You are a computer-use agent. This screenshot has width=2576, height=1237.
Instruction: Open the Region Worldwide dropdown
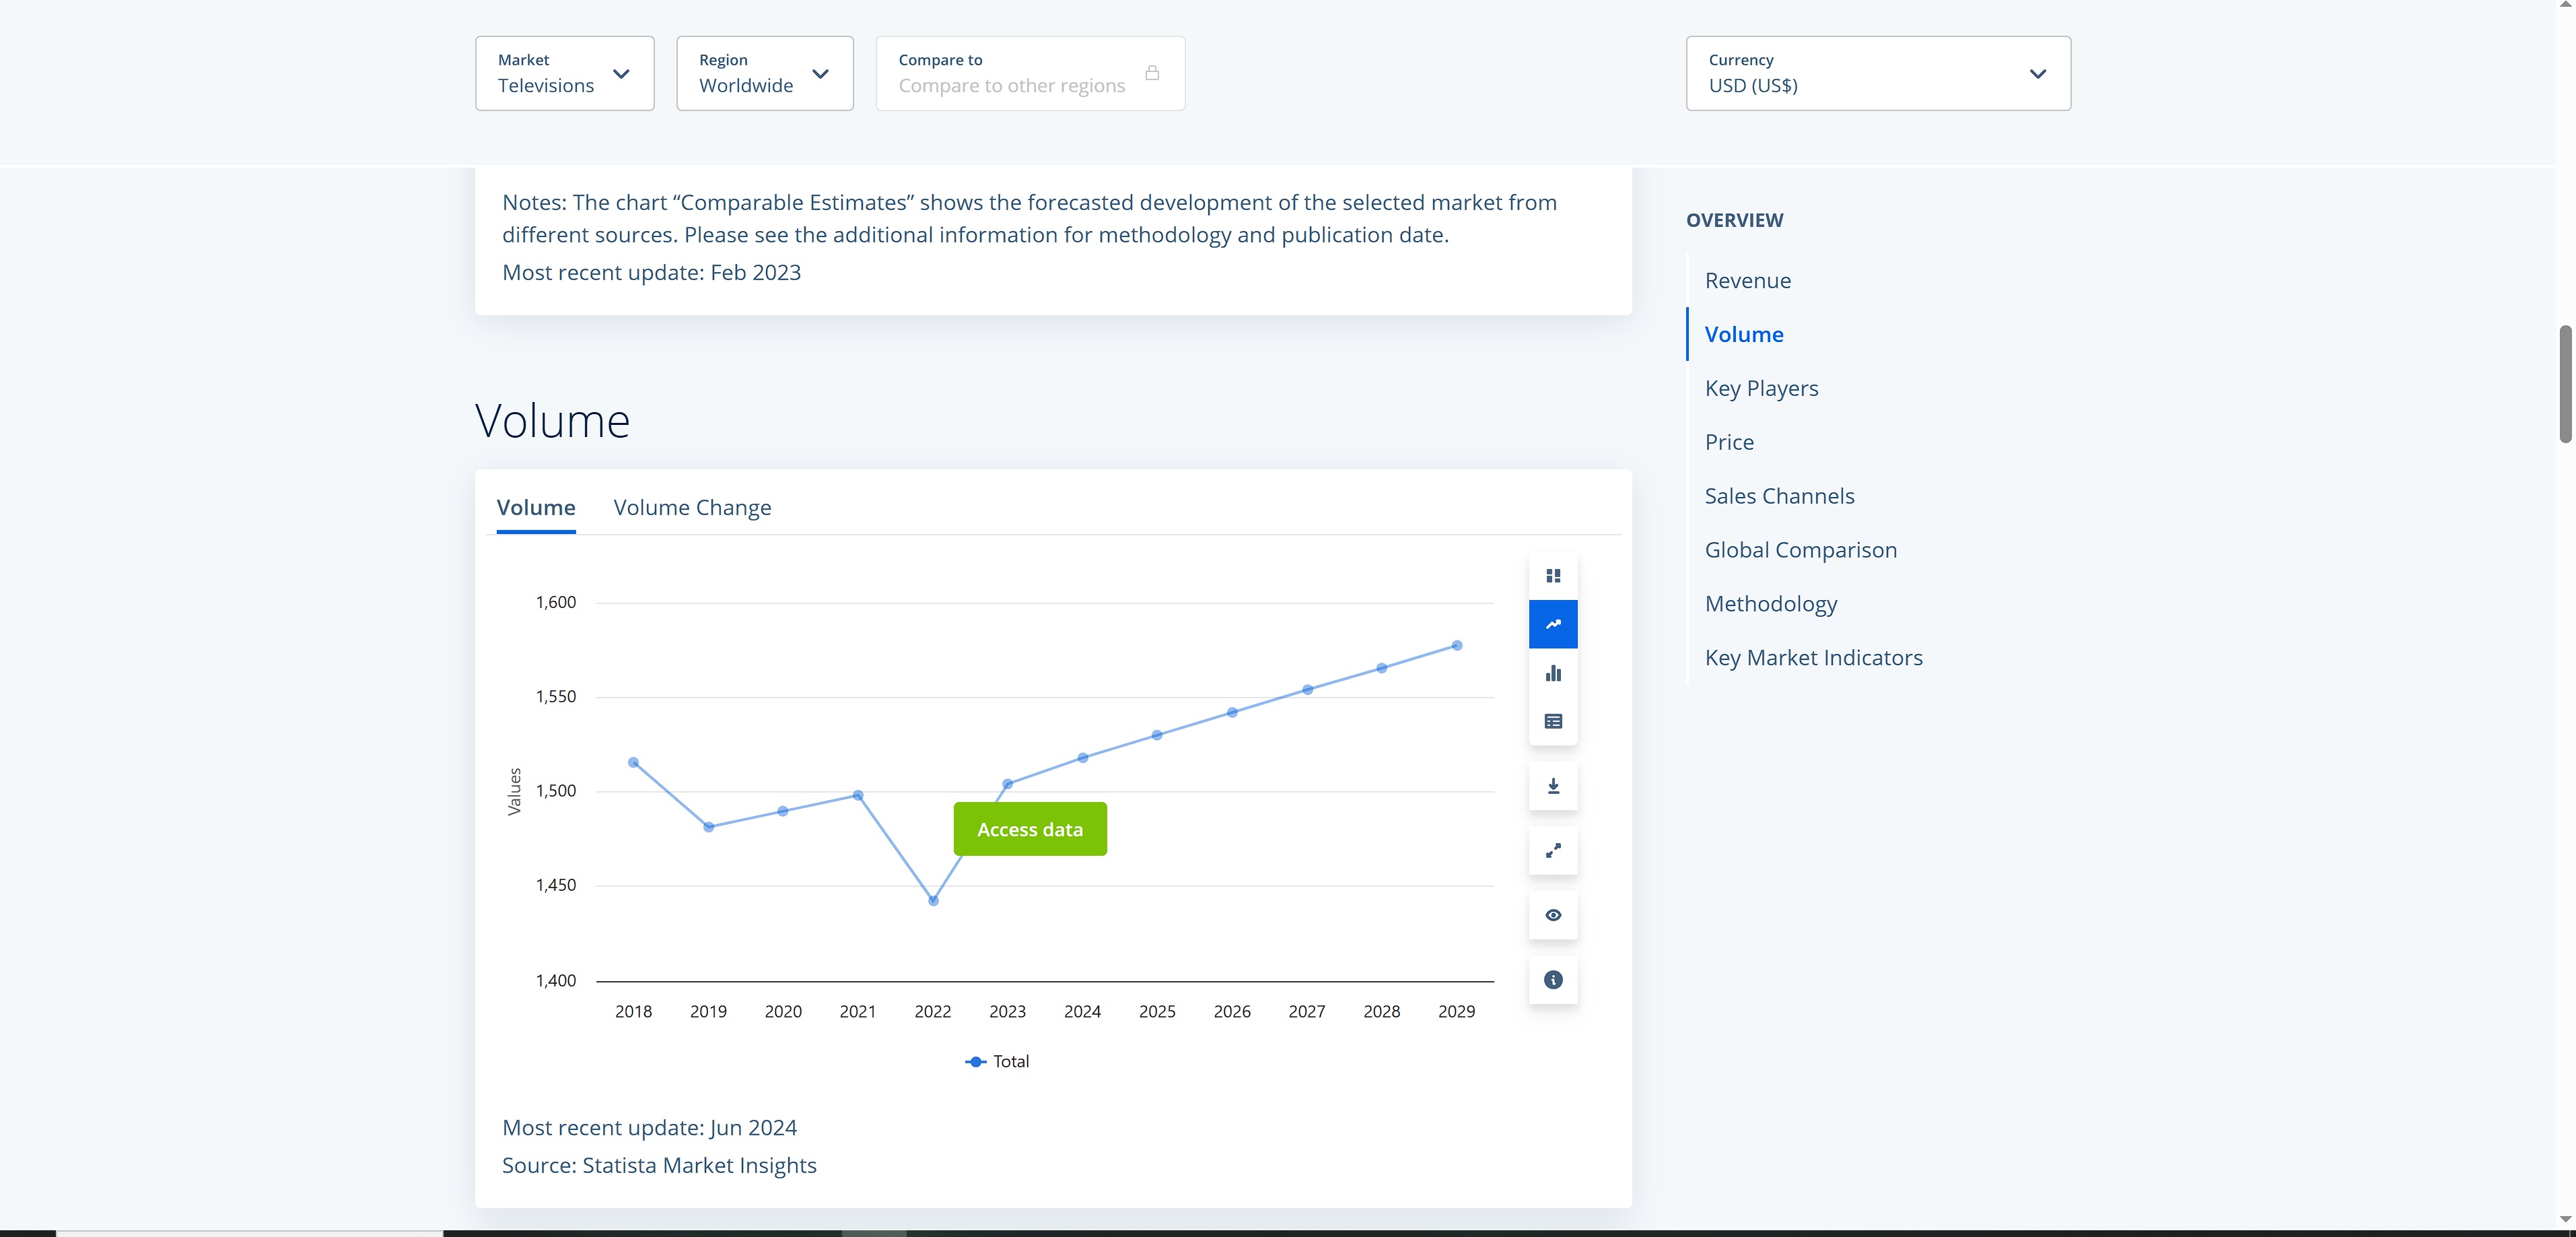coord(764,73)
